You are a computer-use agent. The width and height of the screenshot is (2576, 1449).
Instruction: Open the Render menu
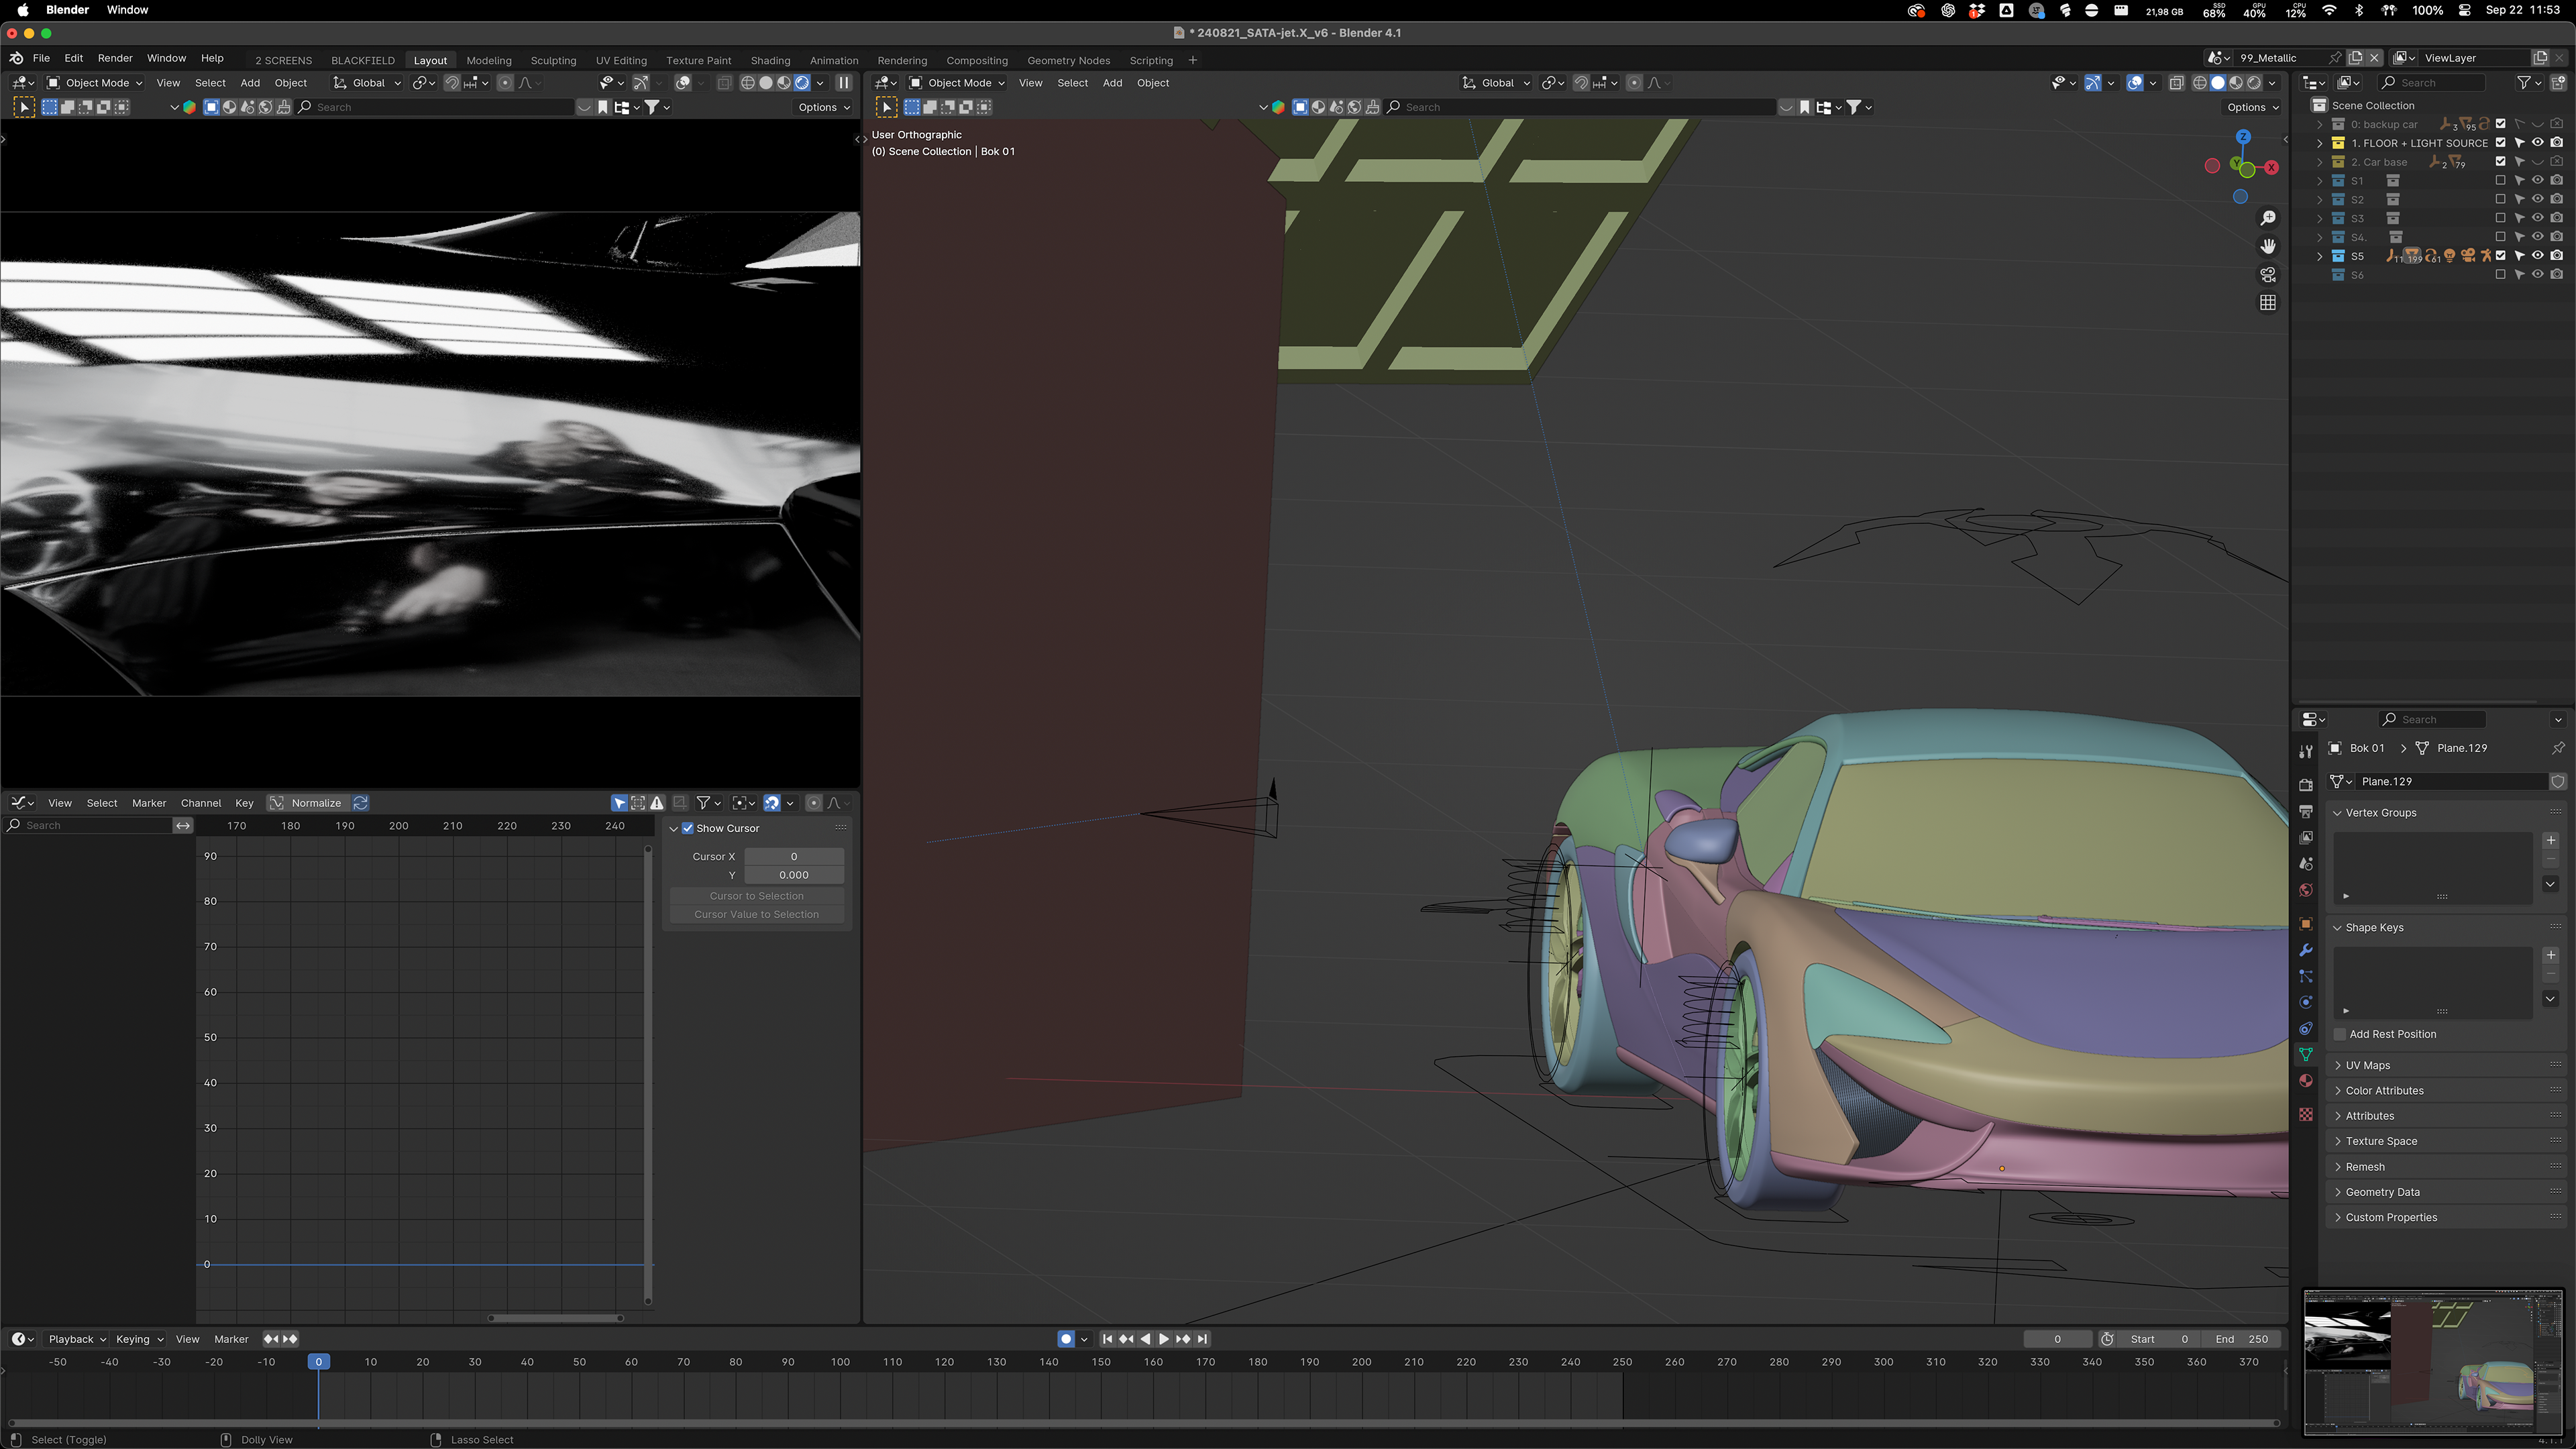[x=115, y=58]
